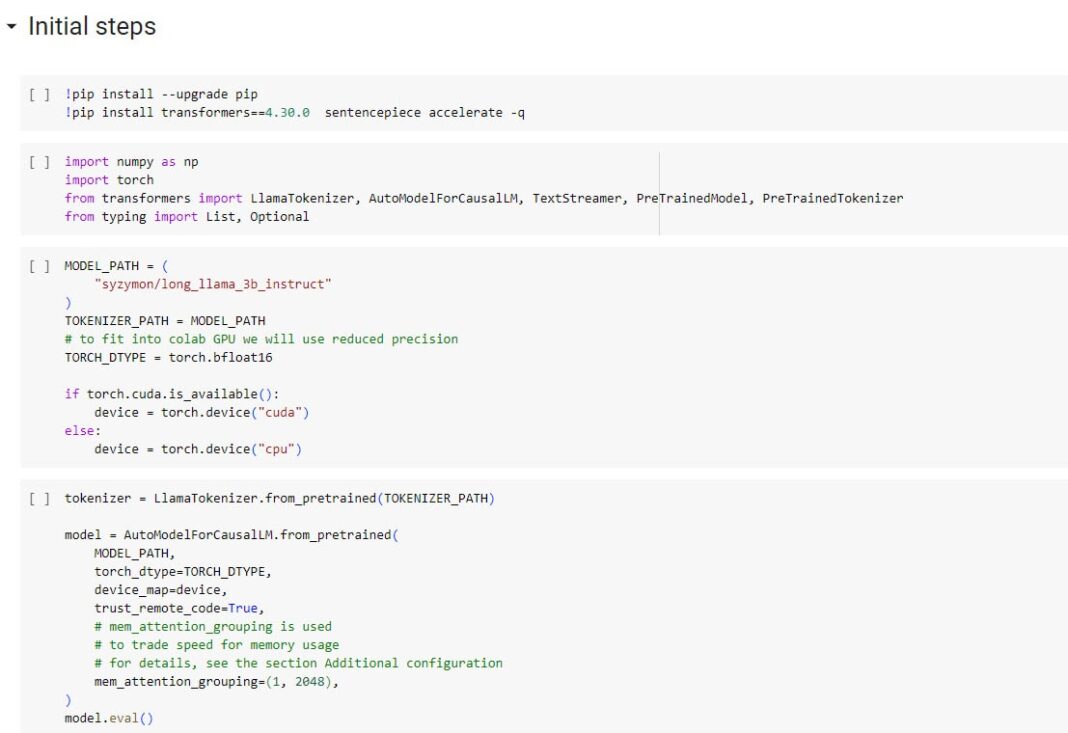Click the 'else:' line
The image size is (1068, 733).
tap(82, 431)
